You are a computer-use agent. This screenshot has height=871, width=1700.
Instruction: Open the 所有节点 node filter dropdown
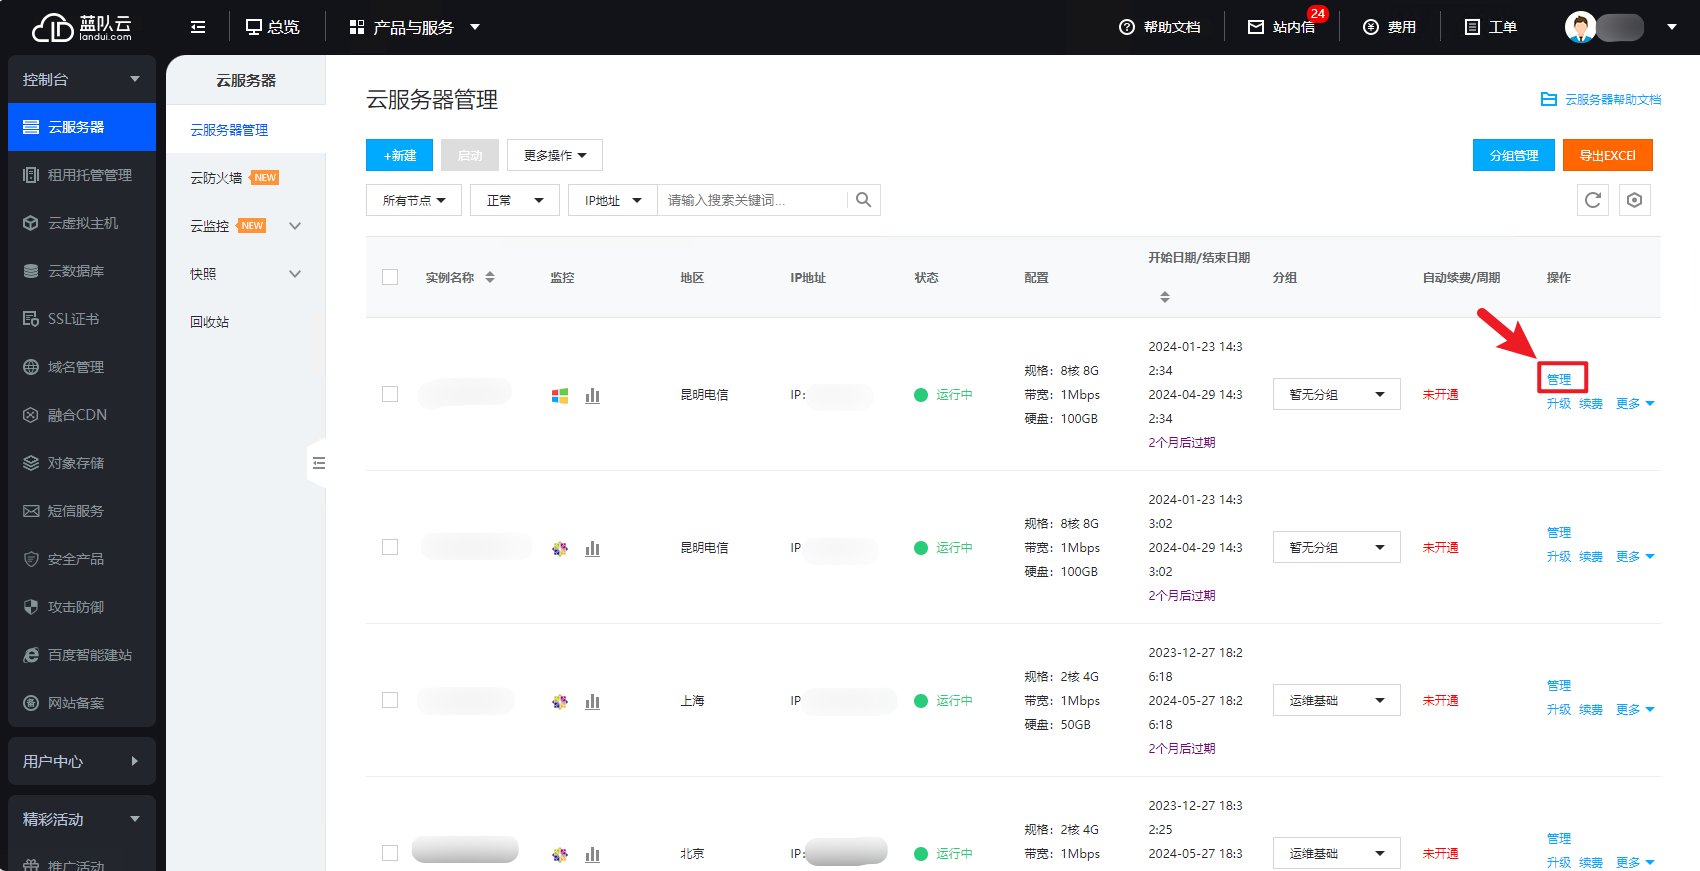point(413,200)
